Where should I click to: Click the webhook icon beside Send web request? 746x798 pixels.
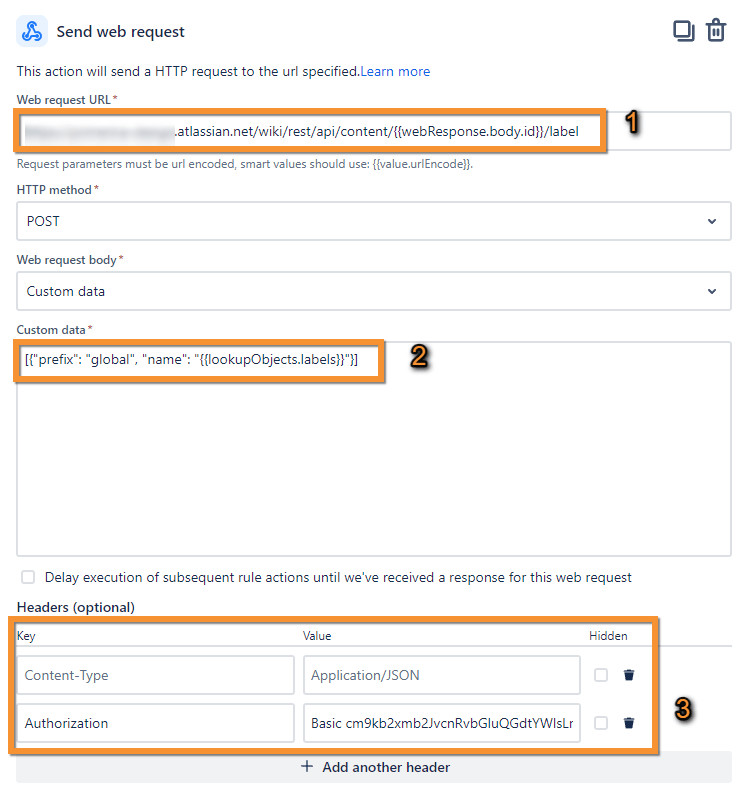[32, 31]
